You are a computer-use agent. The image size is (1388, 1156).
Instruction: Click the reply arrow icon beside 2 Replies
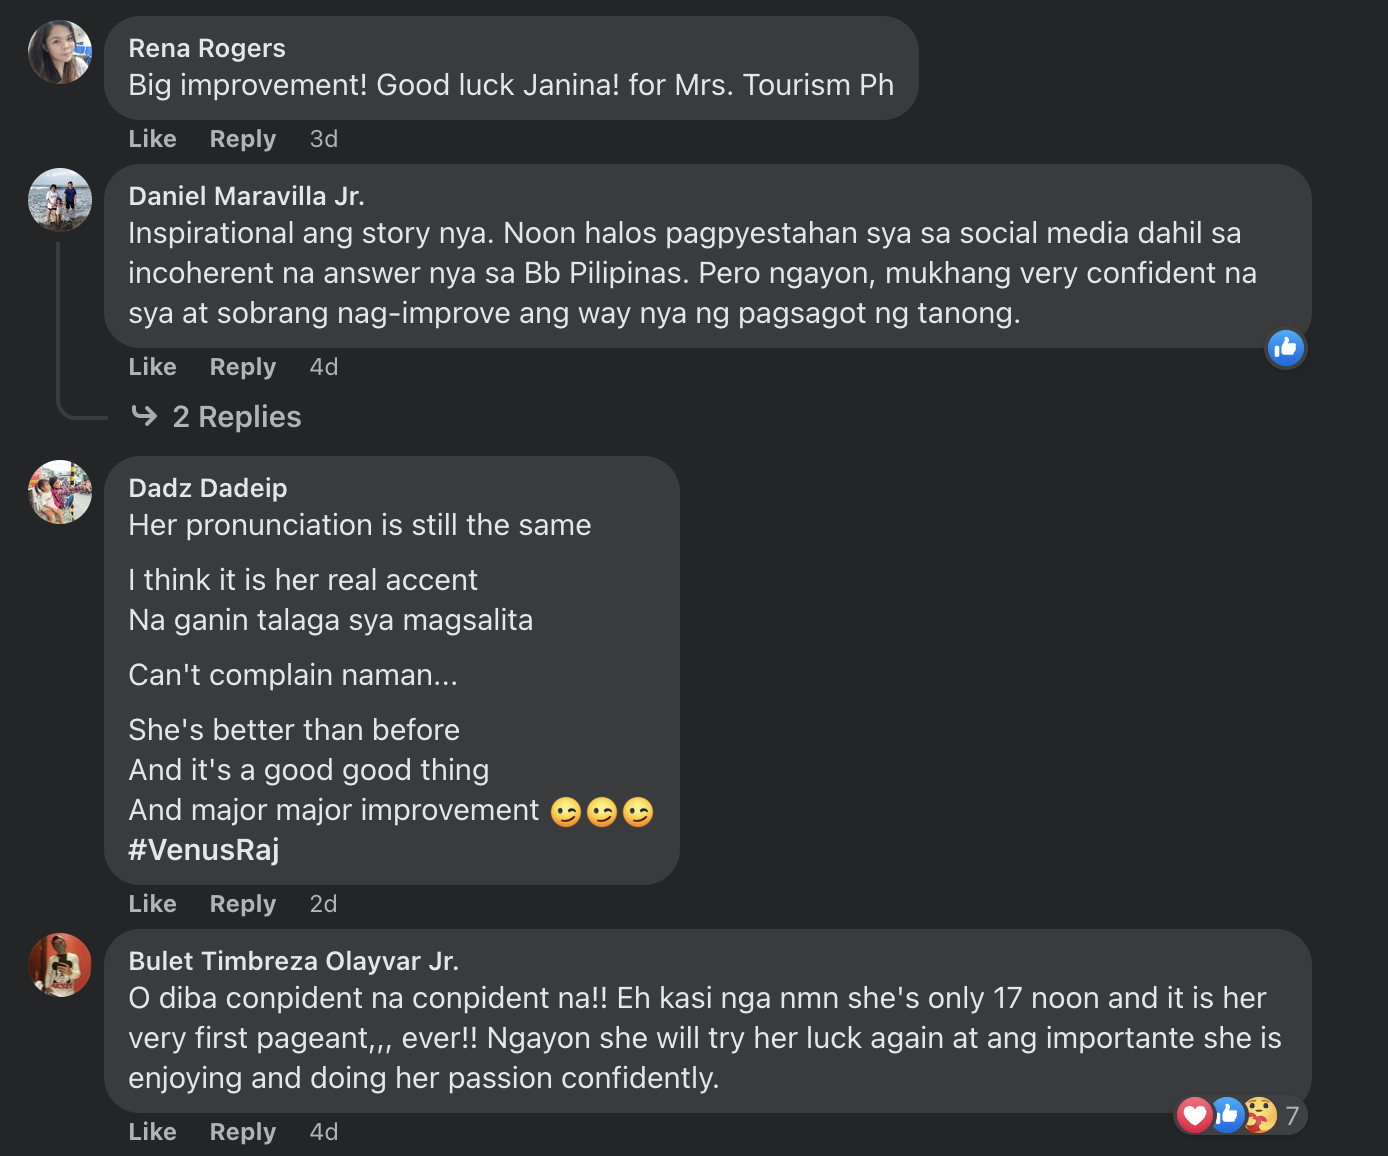tap(144, 416)
